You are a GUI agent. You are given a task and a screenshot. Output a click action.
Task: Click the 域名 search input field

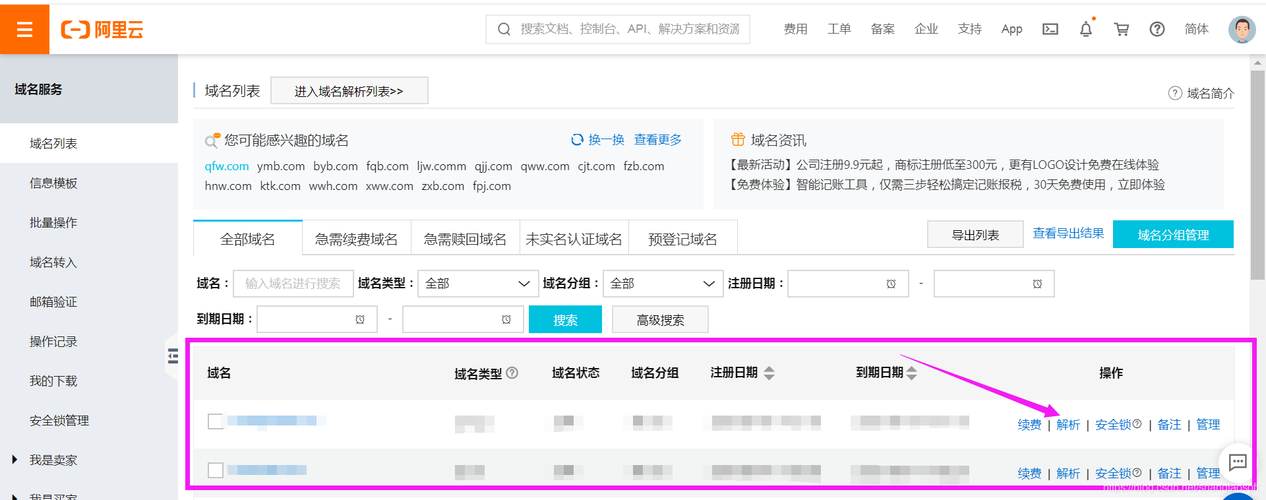tap(293, 283)
